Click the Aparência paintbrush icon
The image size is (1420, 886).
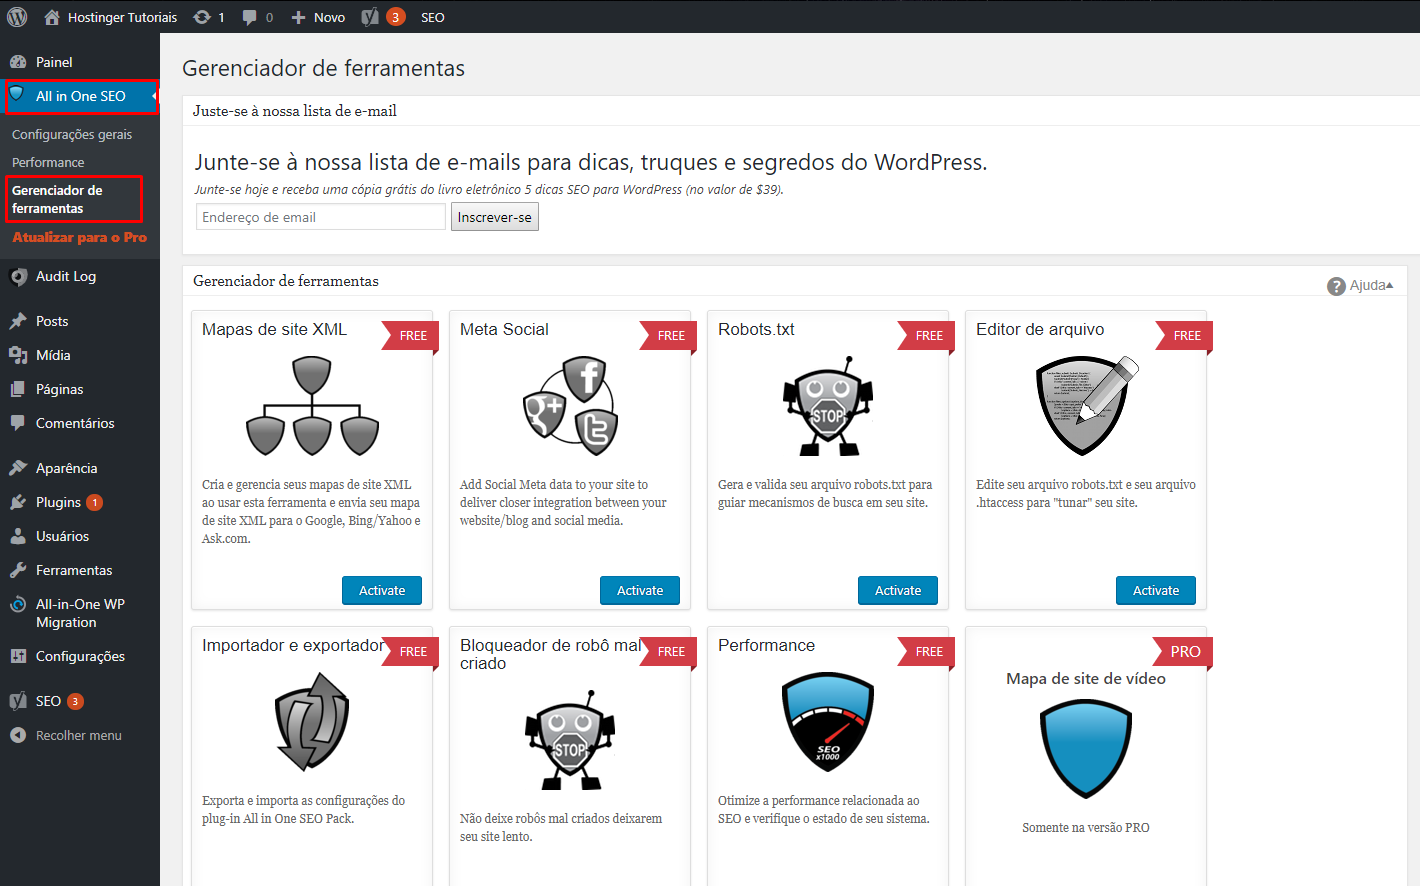pyautogui.click(x=18, y=468)
